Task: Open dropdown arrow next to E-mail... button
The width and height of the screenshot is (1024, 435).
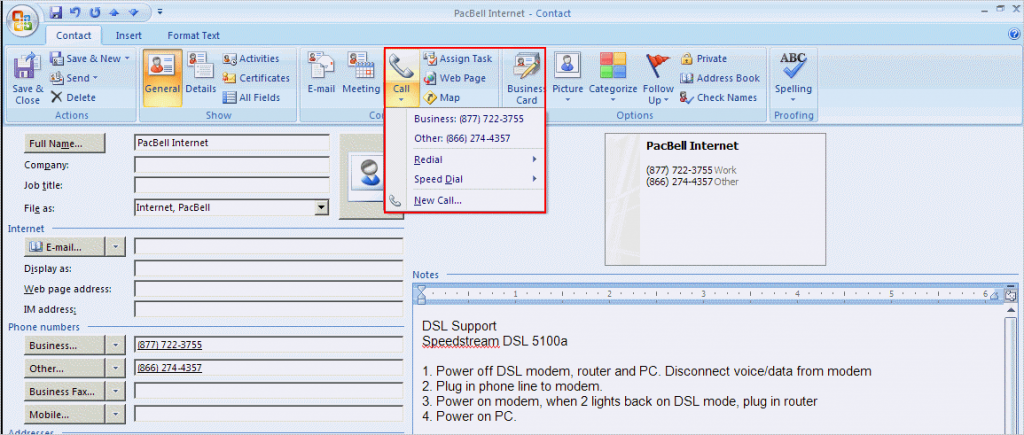Action: coord(115,247)
